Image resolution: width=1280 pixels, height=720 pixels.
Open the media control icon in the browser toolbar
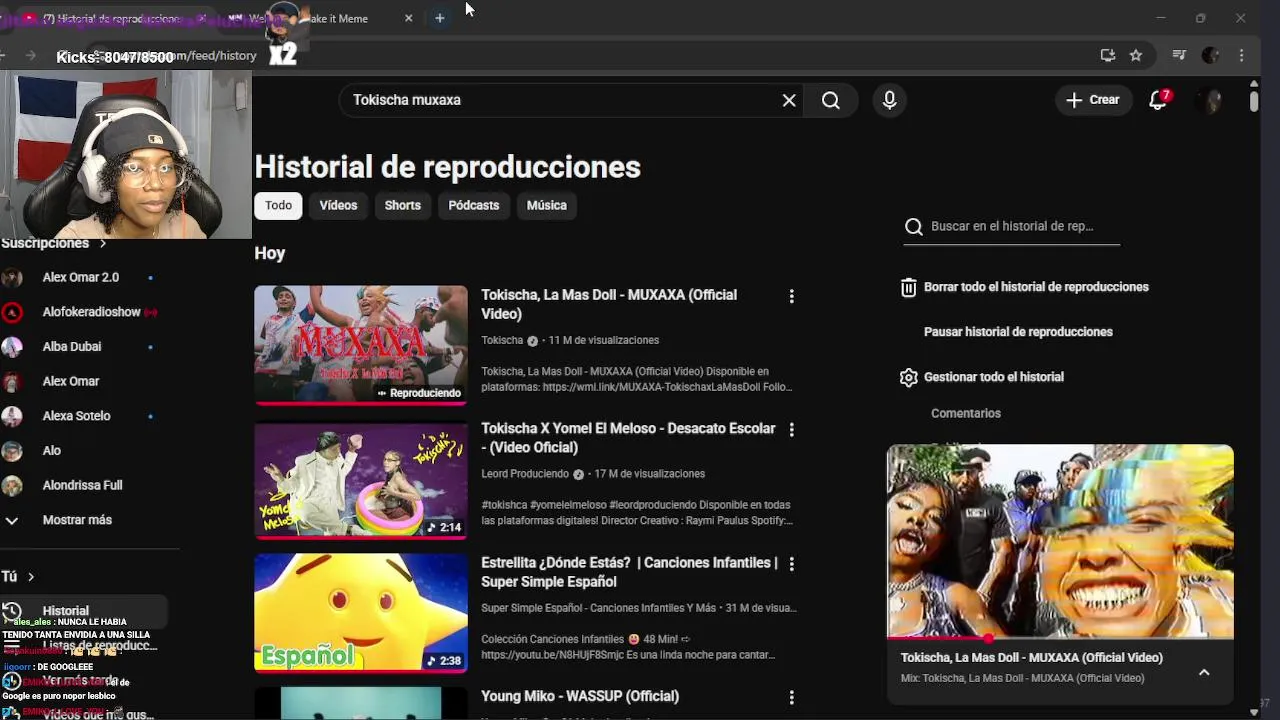pos(1179,56)
